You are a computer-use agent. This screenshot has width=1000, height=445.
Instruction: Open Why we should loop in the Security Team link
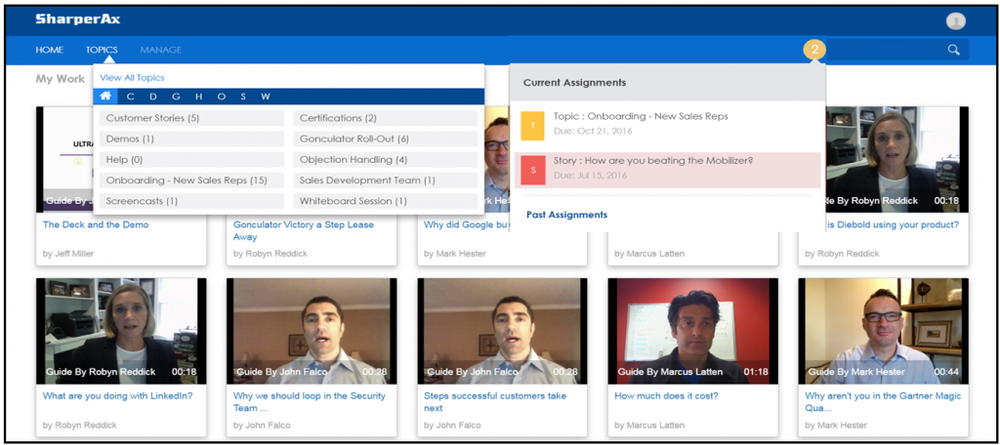(x=309, y=402)
